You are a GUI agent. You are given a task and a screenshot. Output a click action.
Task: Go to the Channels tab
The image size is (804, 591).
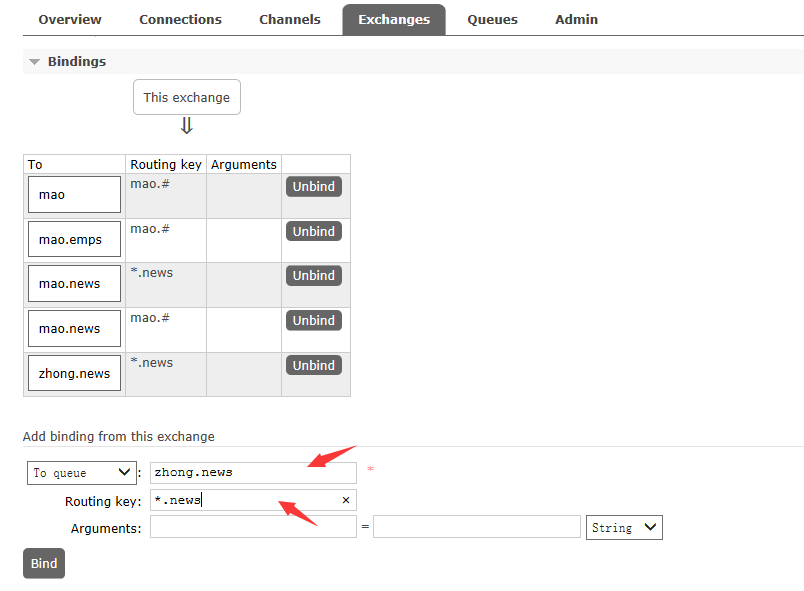290,19
